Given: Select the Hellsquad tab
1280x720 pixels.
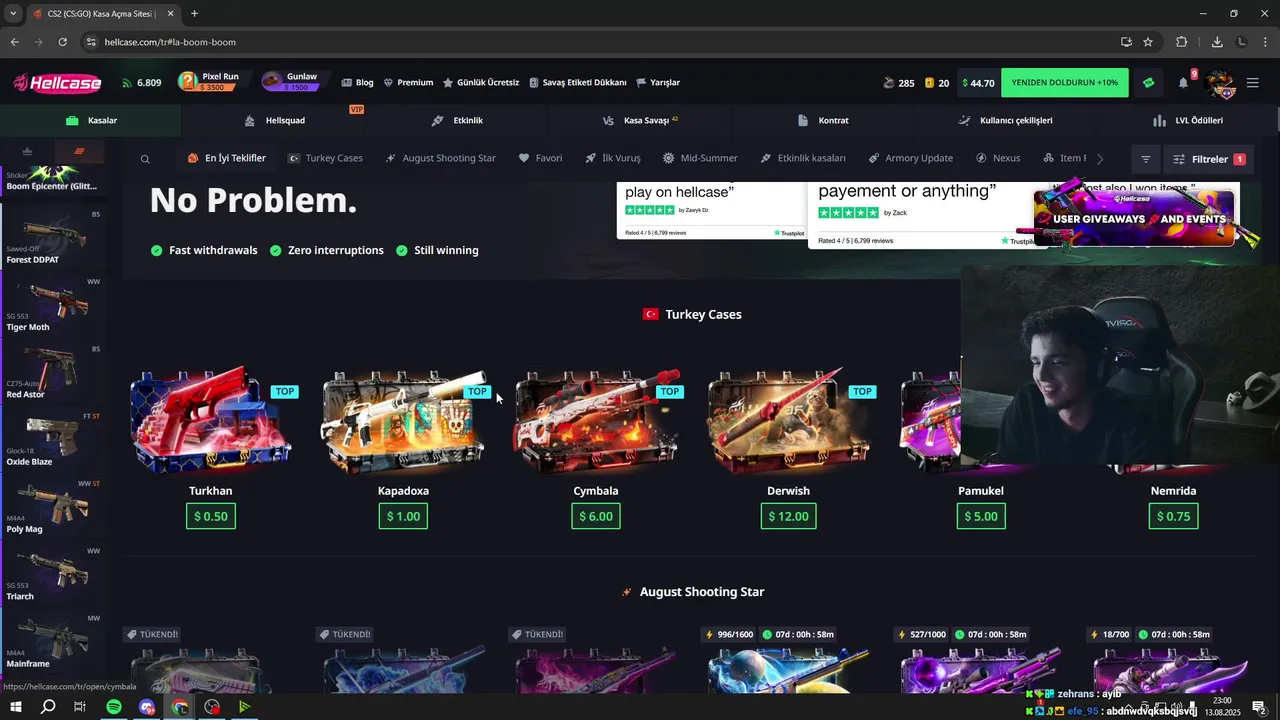Looking at the screenshot, I should [275, 120].
